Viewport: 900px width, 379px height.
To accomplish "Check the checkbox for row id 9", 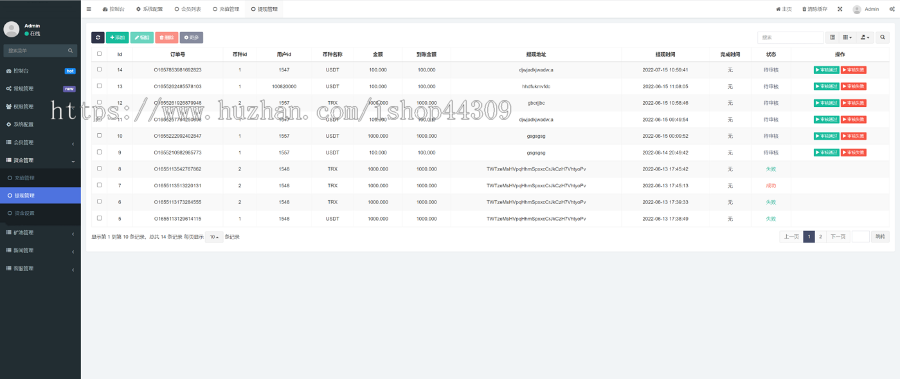I will pos(99,152).
